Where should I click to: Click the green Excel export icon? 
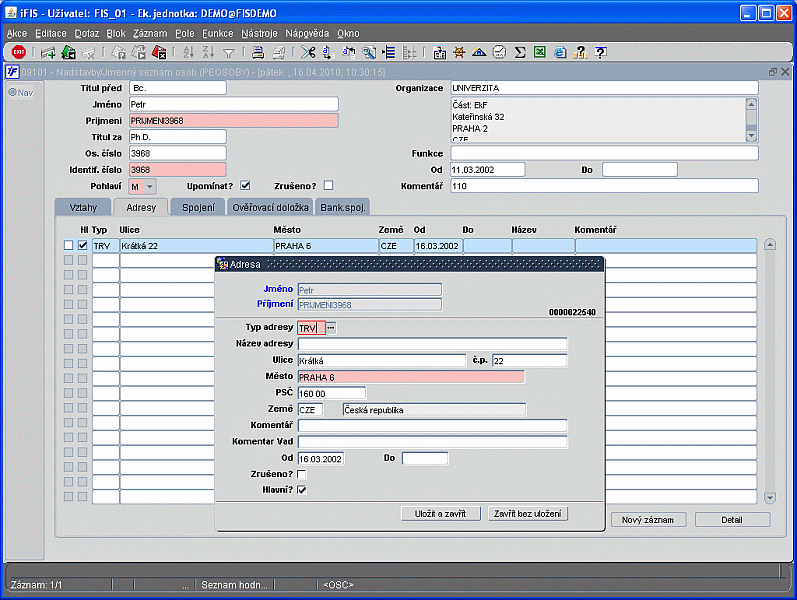539,52
